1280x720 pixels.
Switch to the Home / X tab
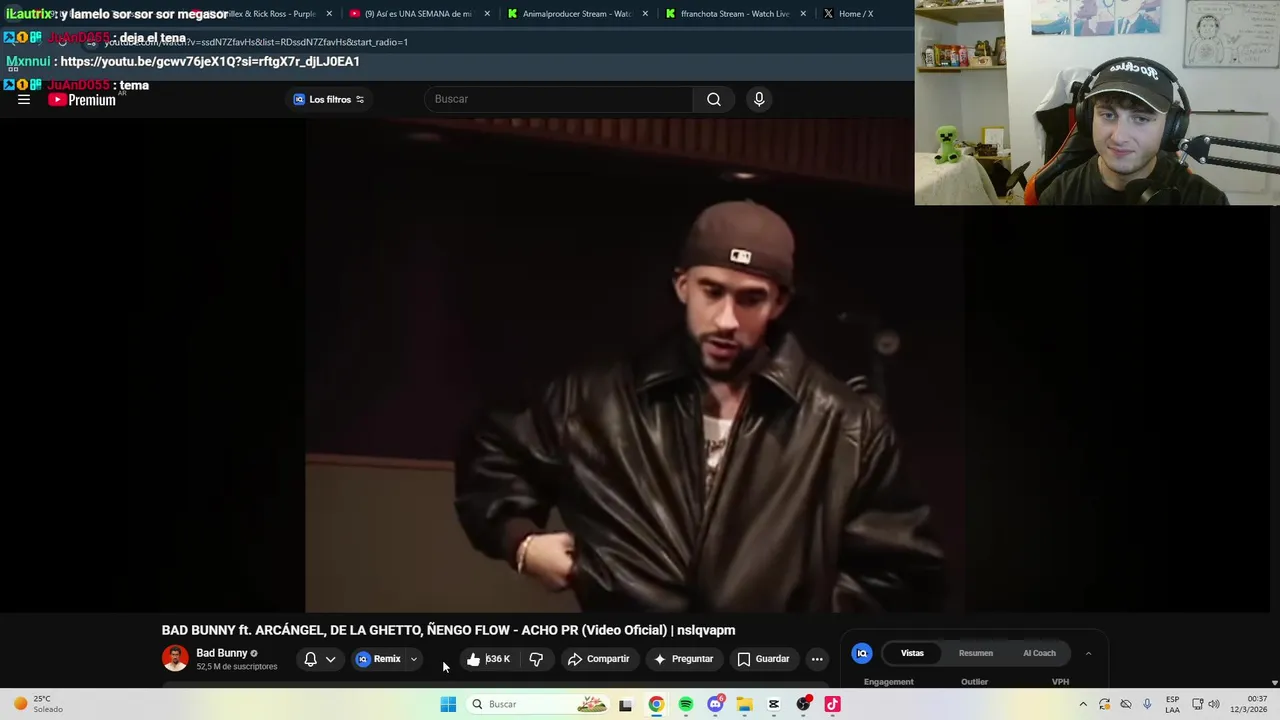(x=855, y=14)
